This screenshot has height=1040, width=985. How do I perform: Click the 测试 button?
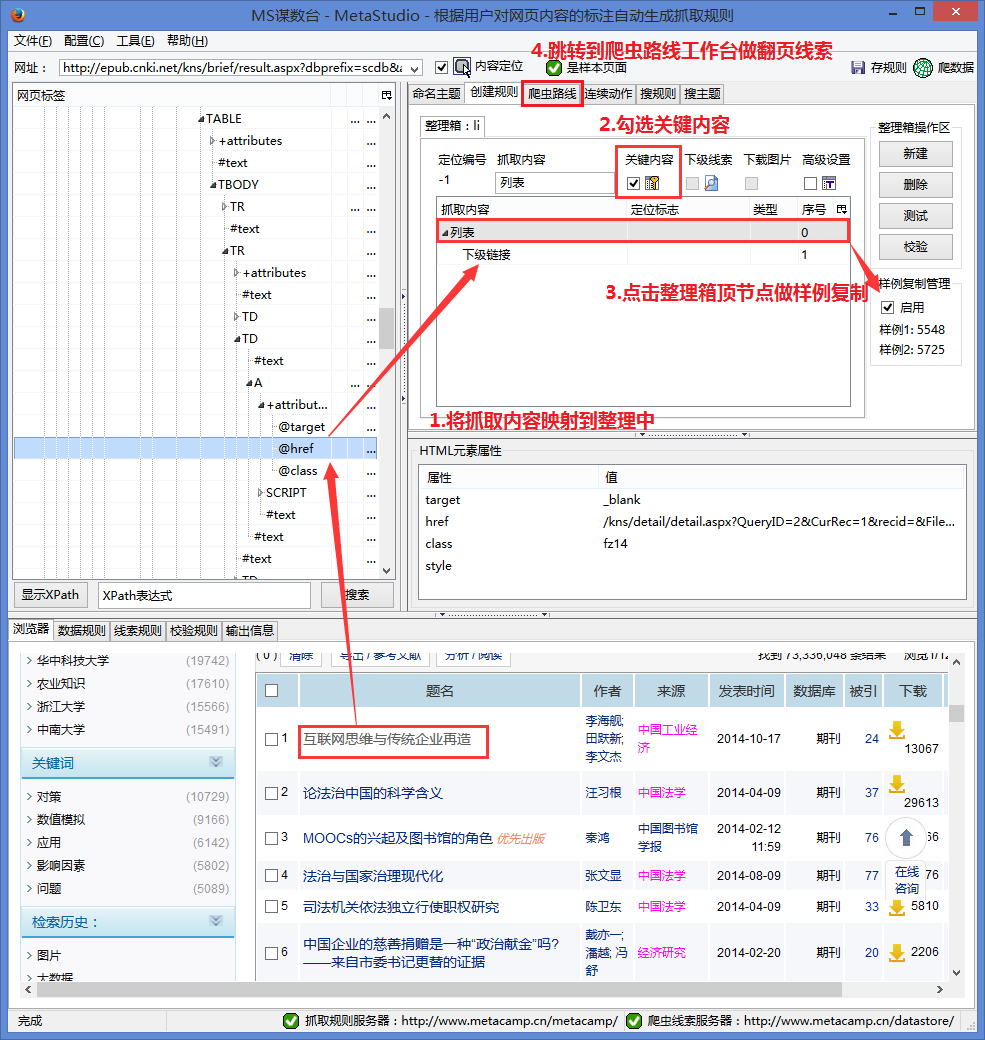915,216
